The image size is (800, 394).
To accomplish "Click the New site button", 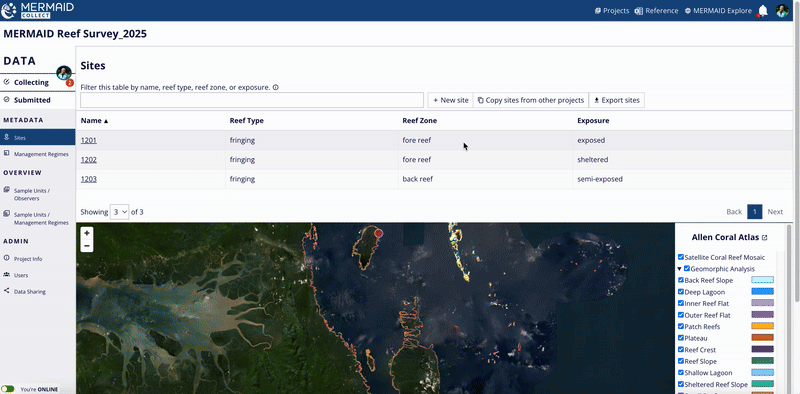I will coord(451,100).
